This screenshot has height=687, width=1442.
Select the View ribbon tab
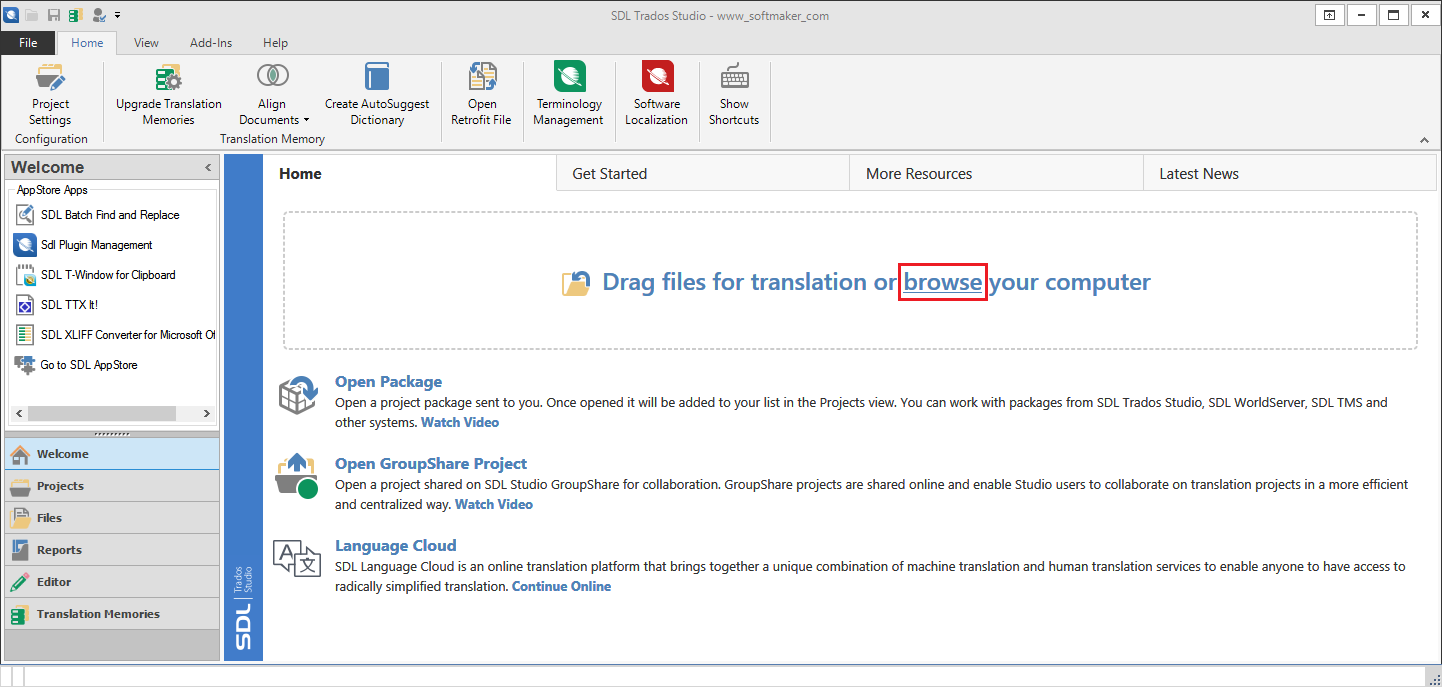(x=146, y=43)
